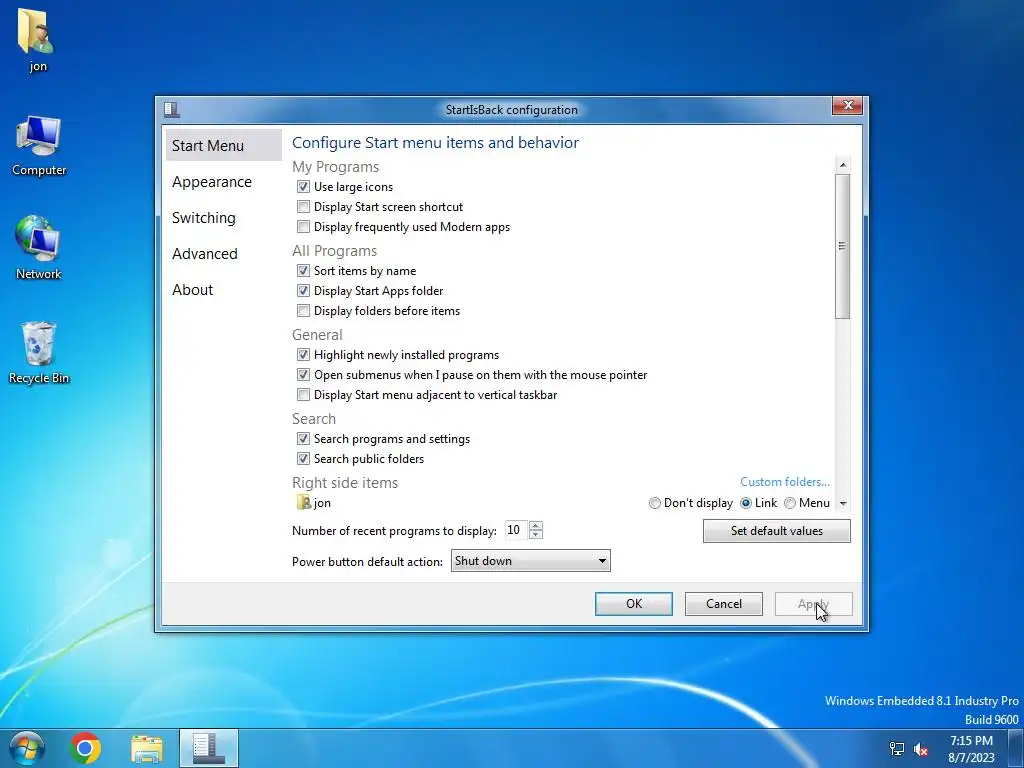Enable Display folders before items
Screen dimensions: 1024x768
(x=303, y=310)
